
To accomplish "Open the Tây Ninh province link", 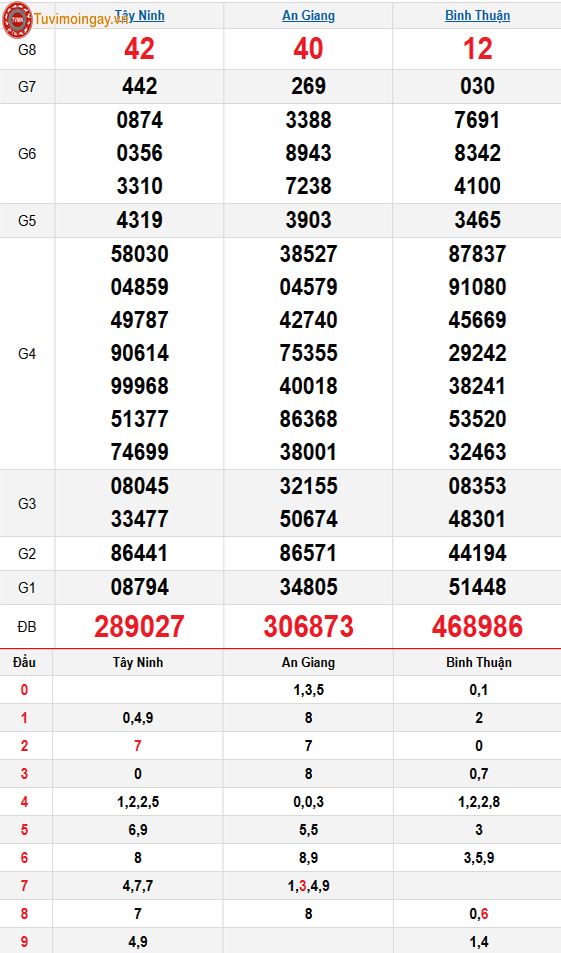I will 140,15.
